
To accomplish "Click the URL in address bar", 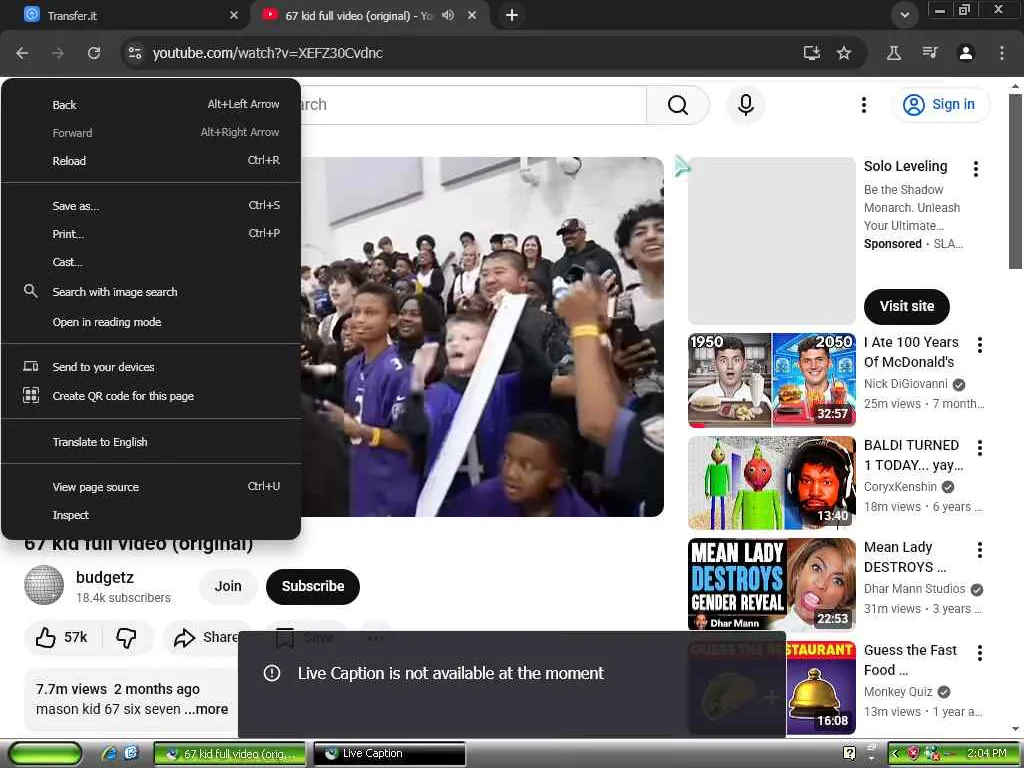I will pyautogui.click(x=268, y=53).
